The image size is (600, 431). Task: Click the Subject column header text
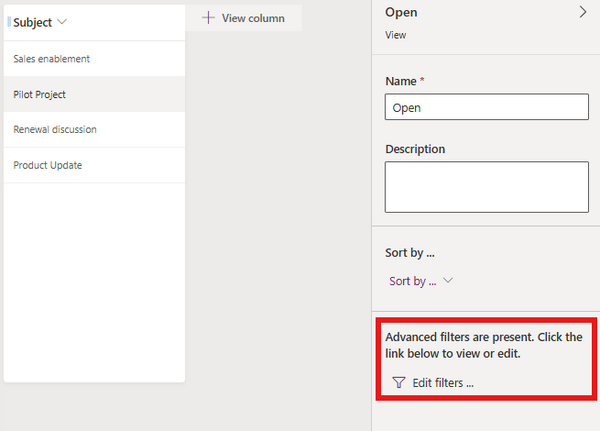pos(32,22)
